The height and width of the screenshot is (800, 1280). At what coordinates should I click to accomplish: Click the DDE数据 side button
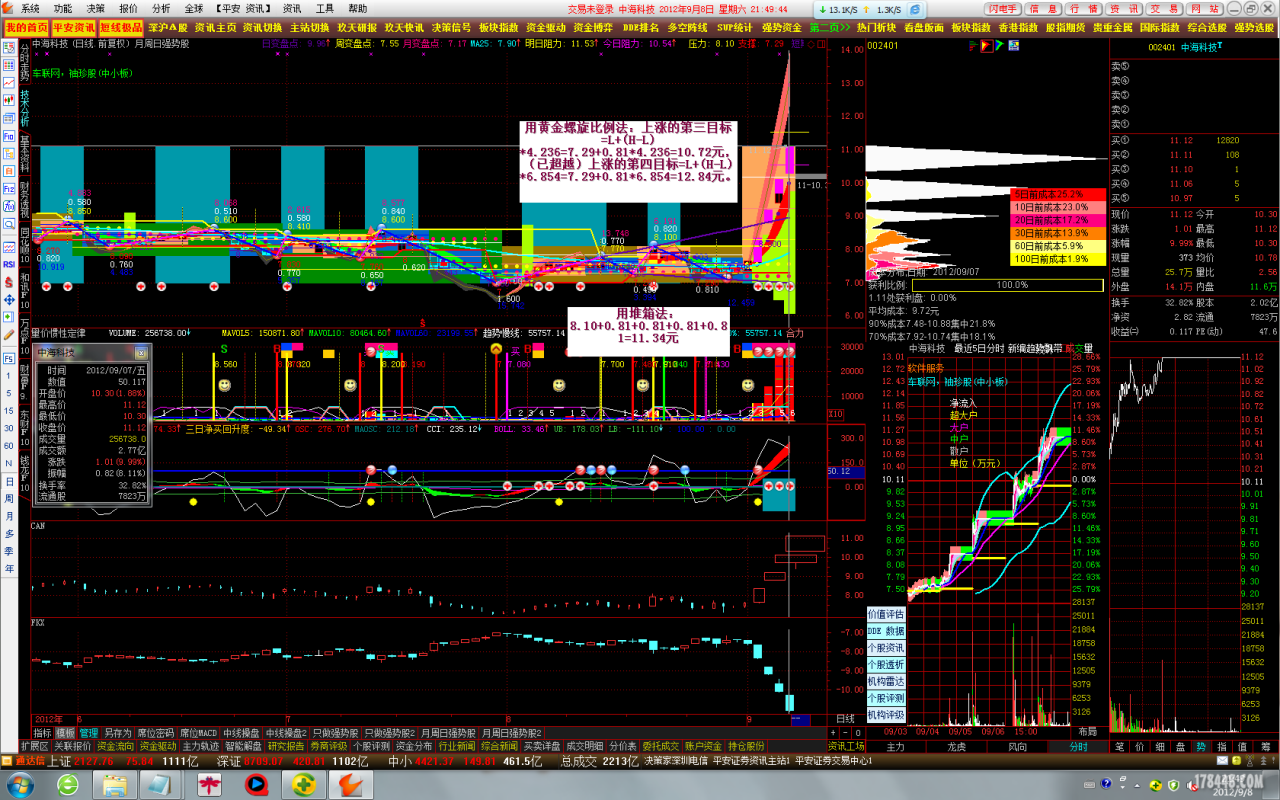pos(886,631)
